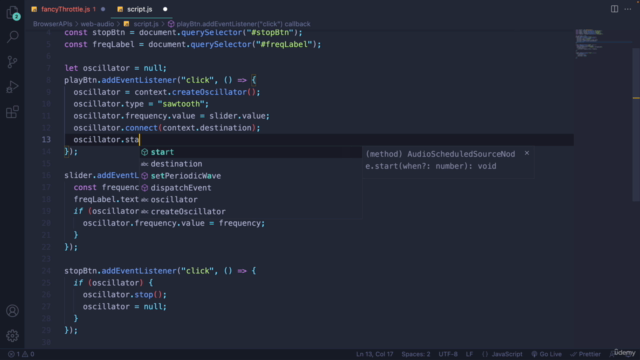
Task: Select web-audio in the breadcrumb
Action: 97,24
